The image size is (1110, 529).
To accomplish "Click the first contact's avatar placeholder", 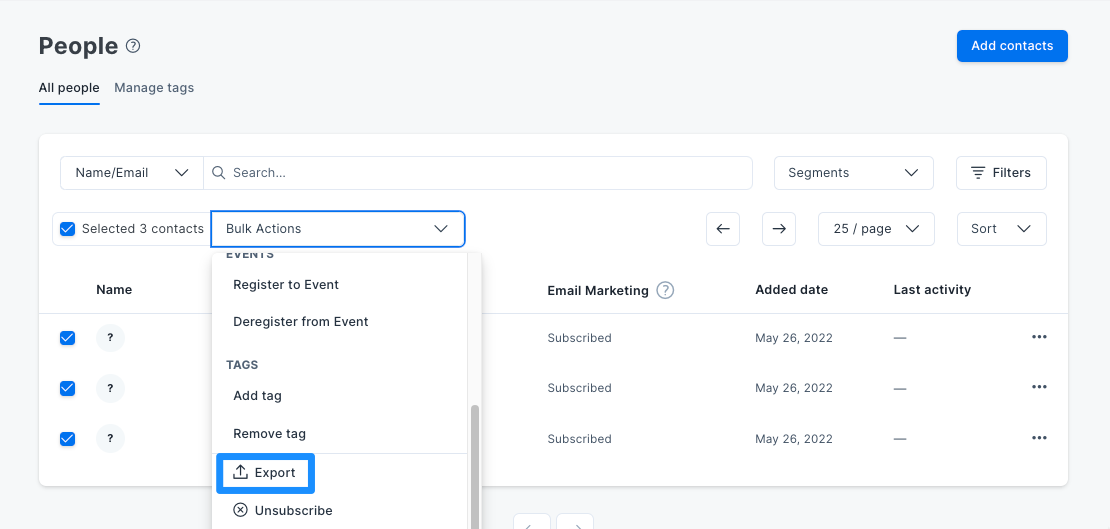I will (110, 338).
